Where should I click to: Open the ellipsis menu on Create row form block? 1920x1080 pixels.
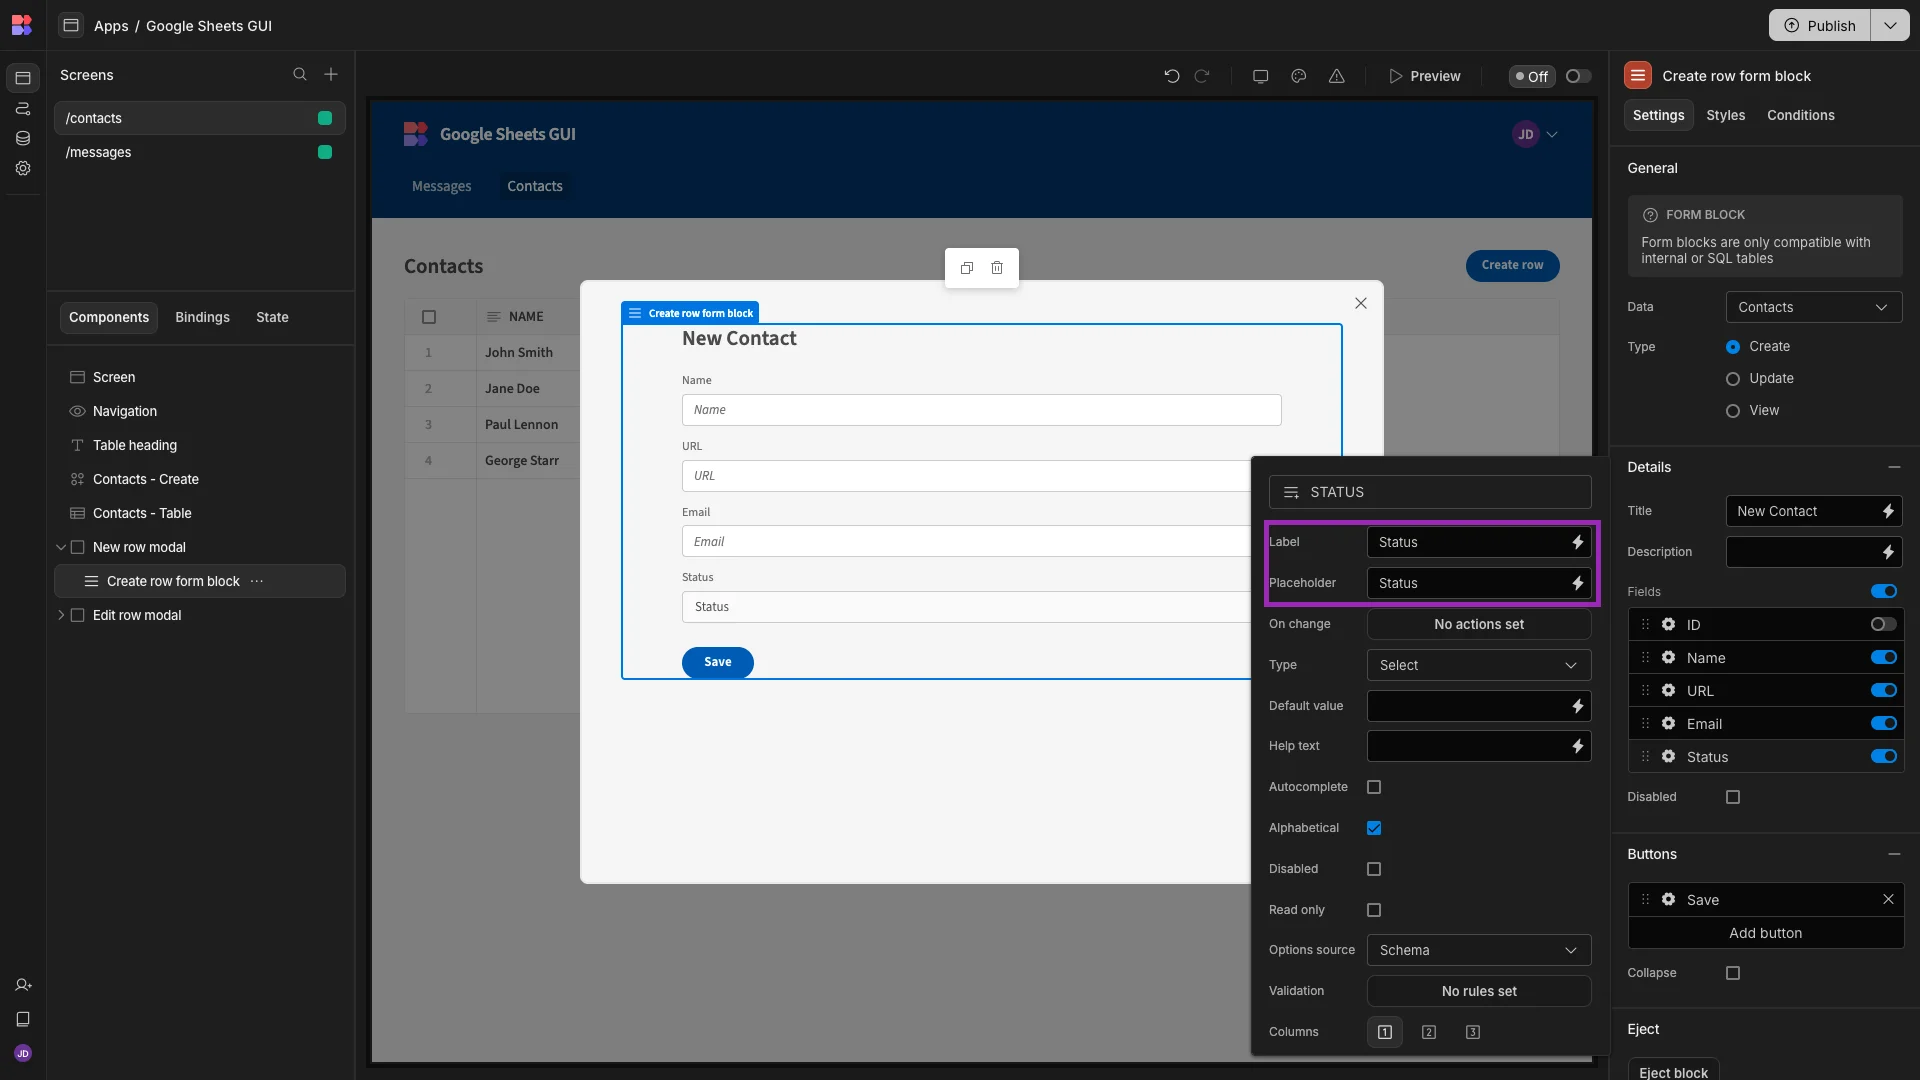click(x=257, y=581)
